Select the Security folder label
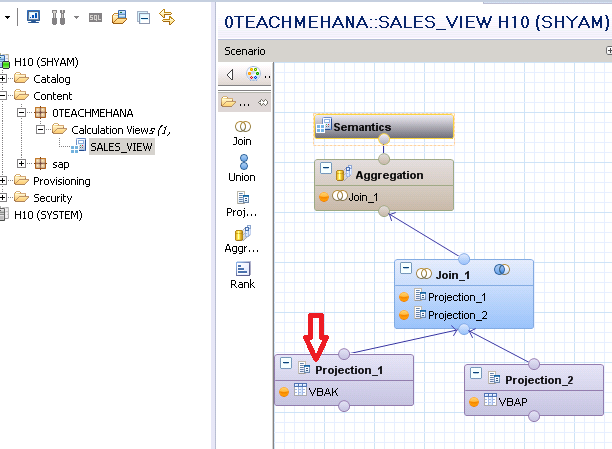 (x=53, y=198)
